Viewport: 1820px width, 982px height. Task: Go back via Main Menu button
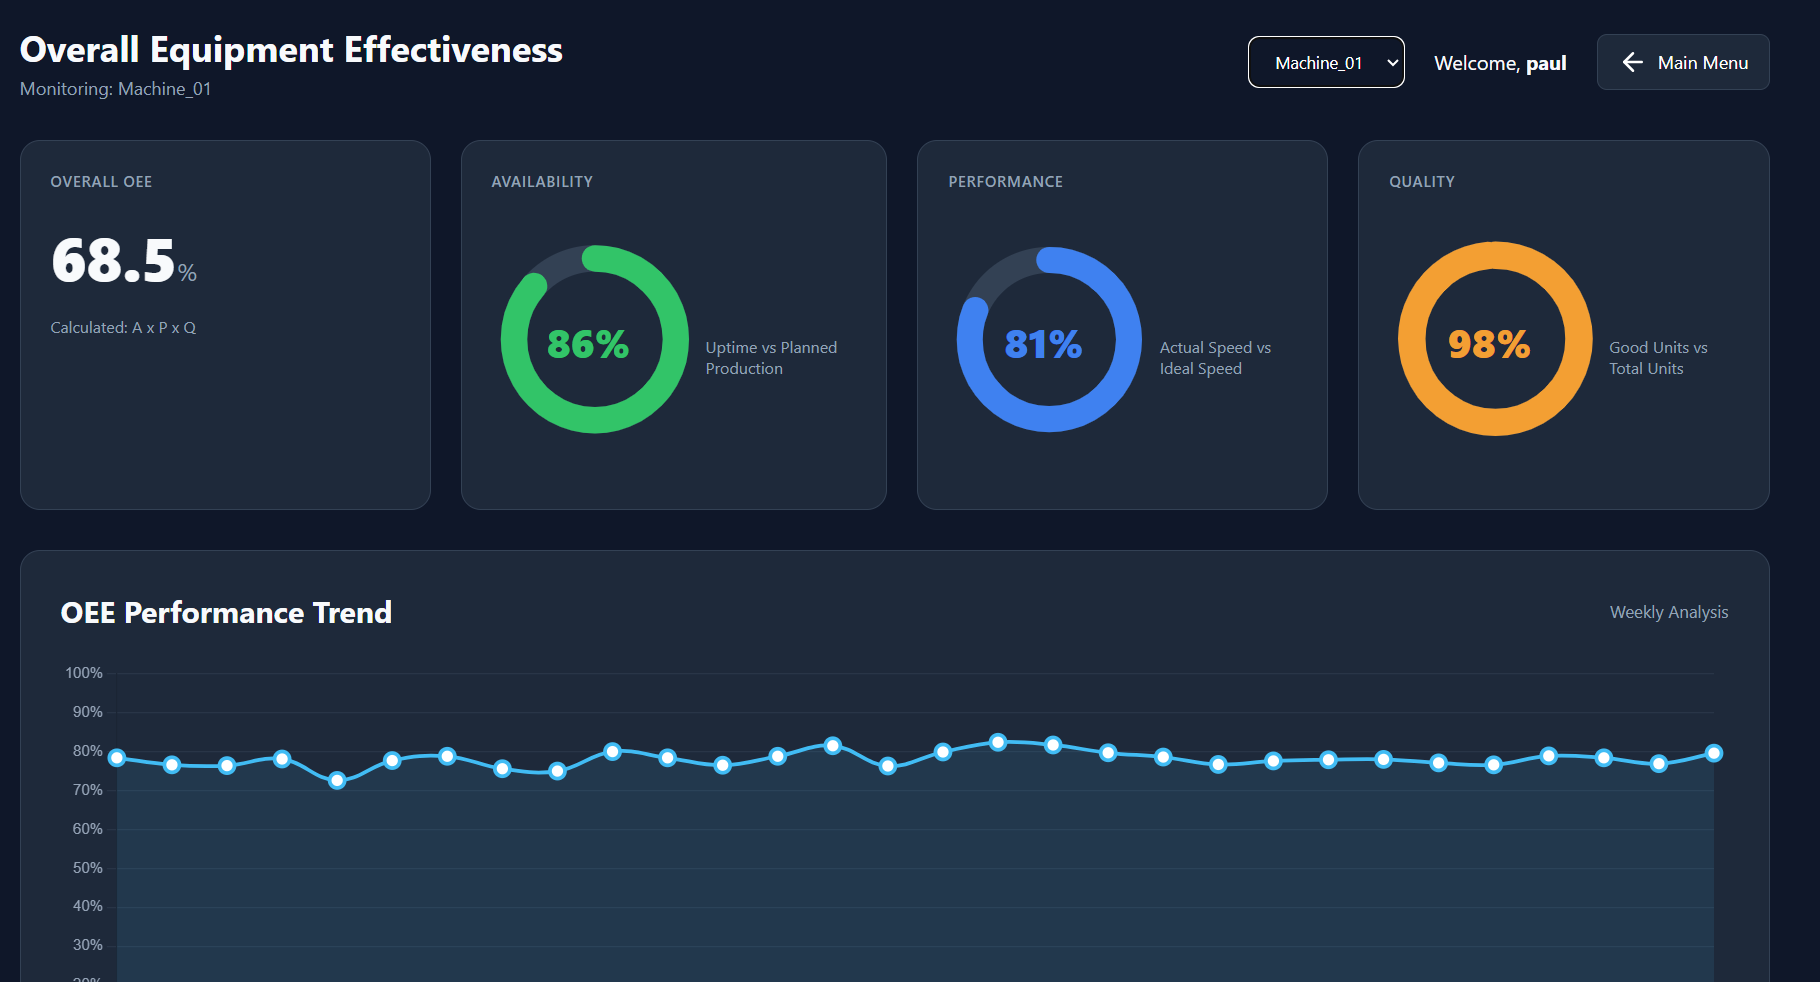[1683, 62]
